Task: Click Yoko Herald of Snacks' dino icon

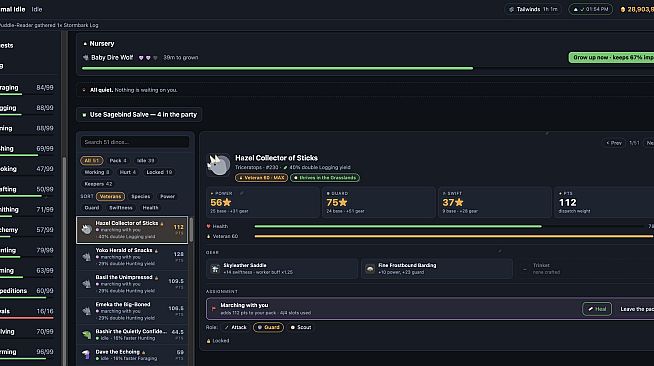Action: (87, 257)
